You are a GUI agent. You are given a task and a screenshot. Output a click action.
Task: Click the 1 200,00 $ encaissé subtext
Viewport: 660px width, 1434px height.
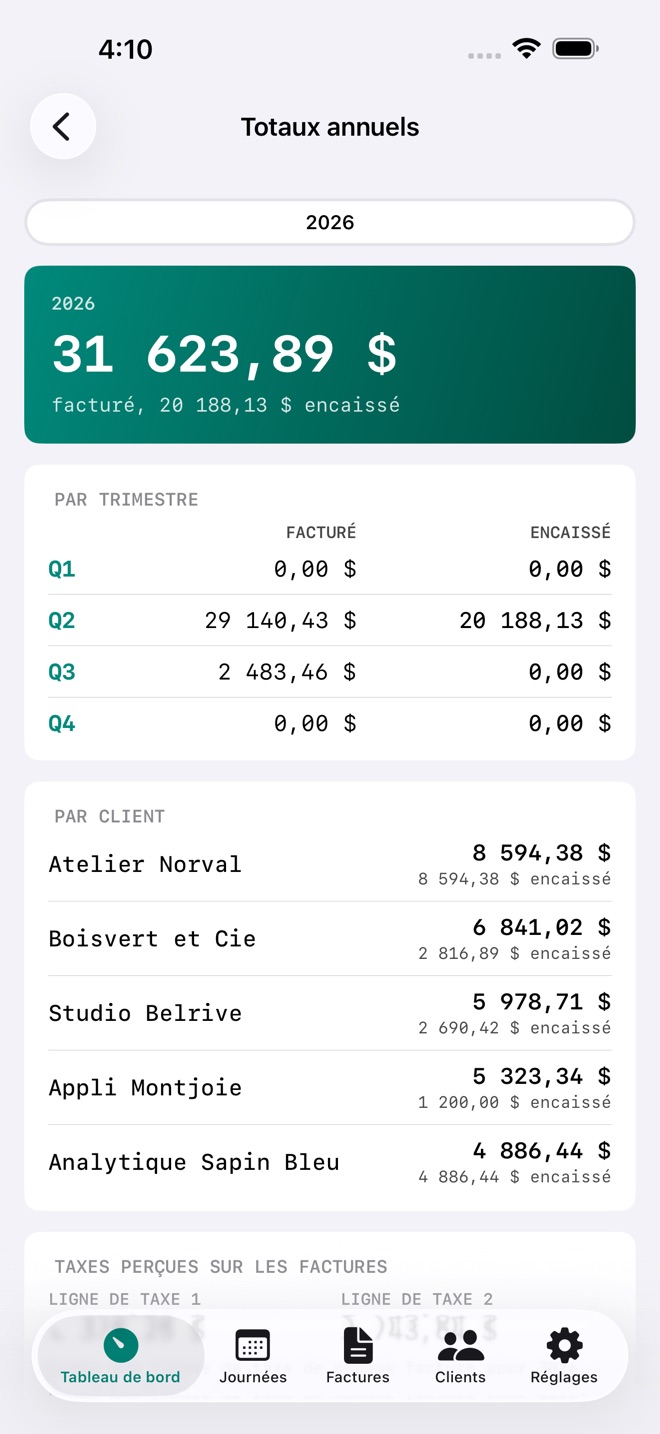(515, 1102)
